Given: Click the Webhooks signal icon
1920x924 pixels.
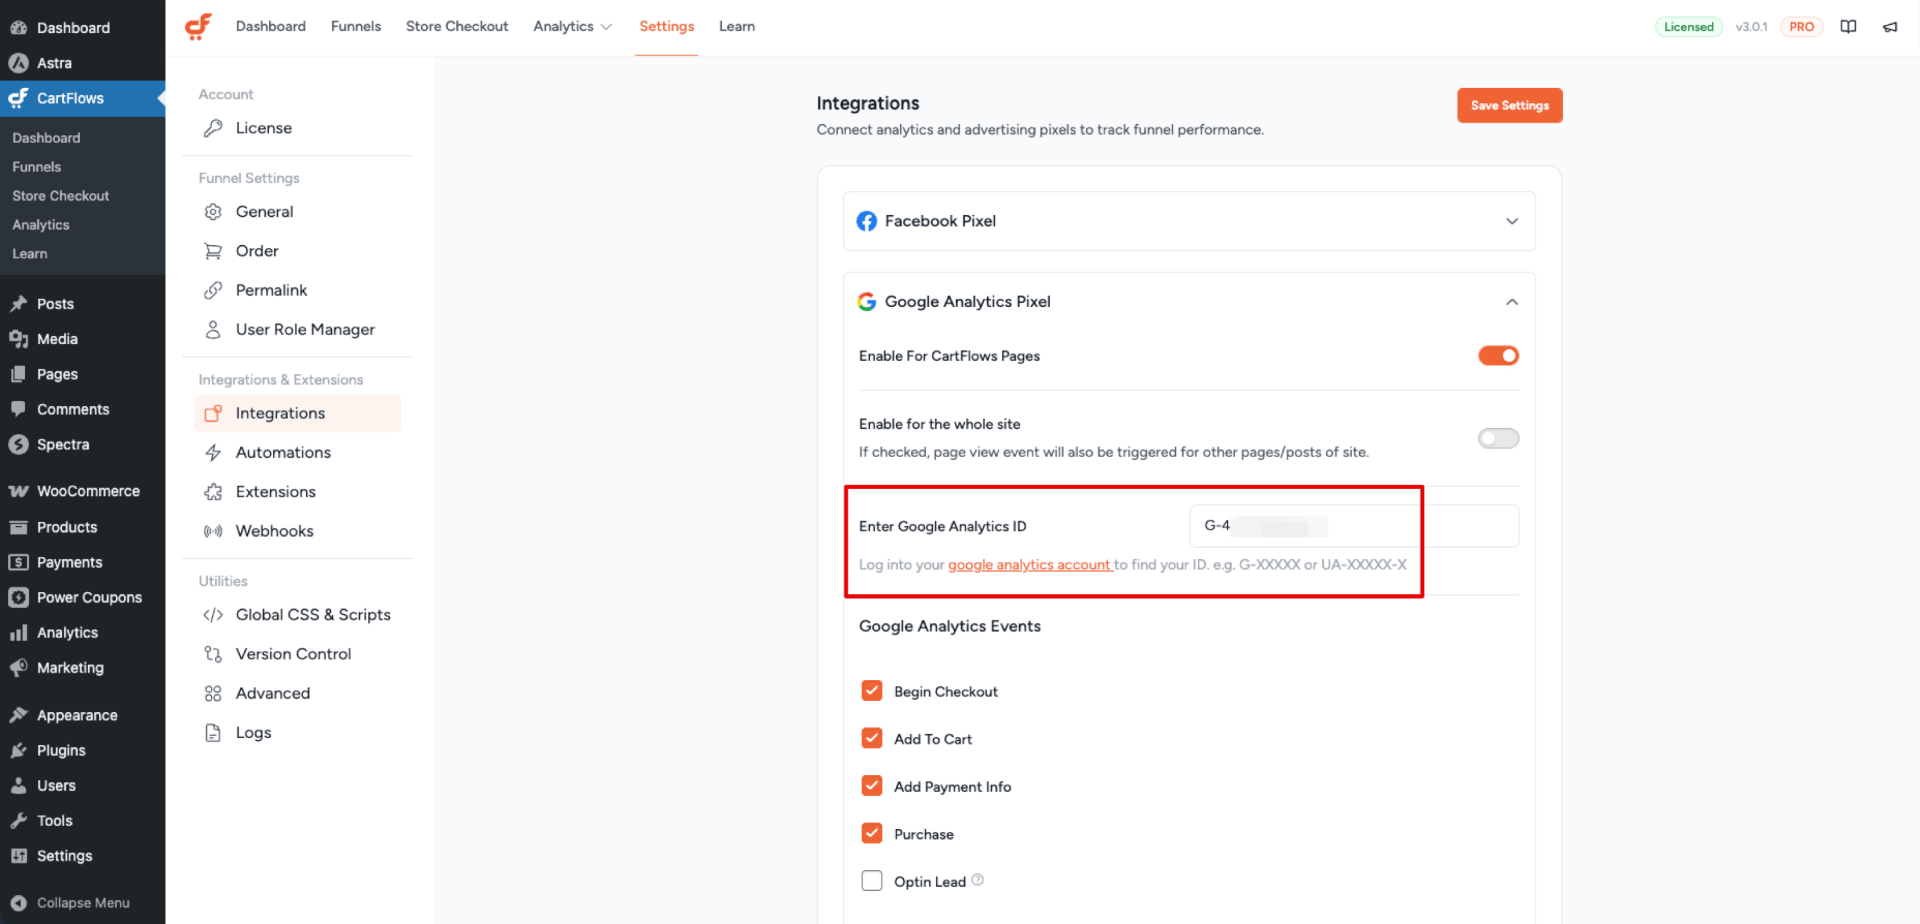Looking at the screenshot, I should (x=213, y=531).
